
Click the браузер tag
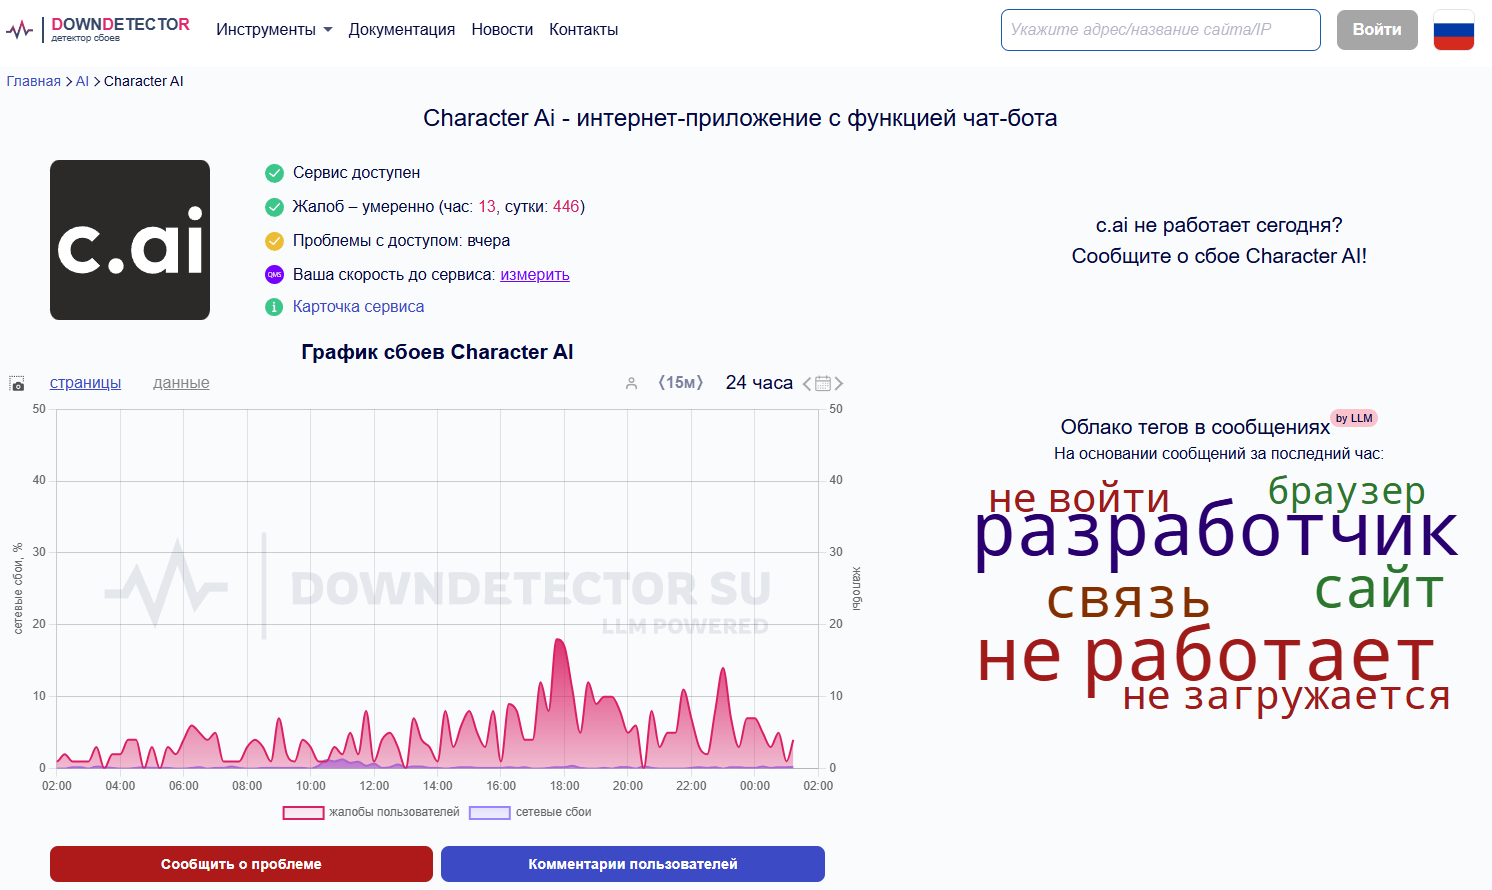(x=1346, y=491)
